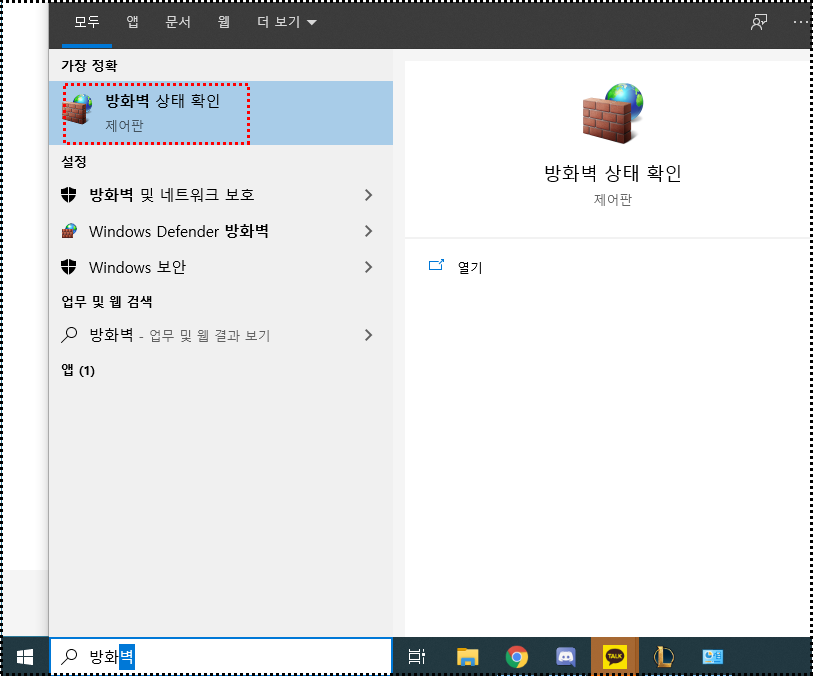Click shield icon beside 방화벽 및 네트워크 보호

point(68,195)
